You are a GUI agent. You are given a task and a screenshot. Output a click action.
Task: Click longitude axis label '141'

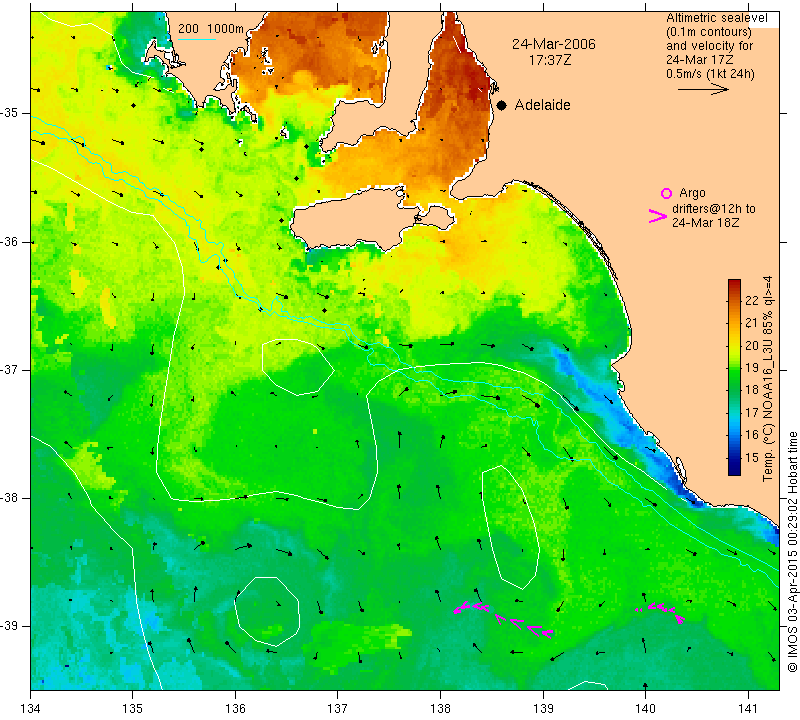tap(748, 708)
